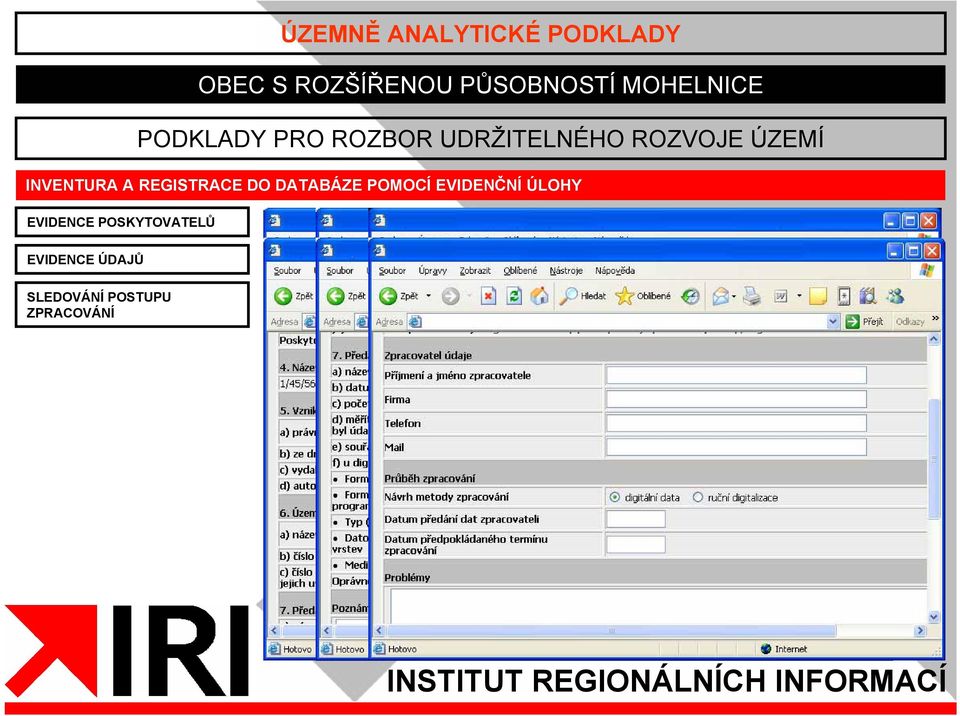This screenshot has height=716, width=960.
Task: Click the green Zpět back arrow in front window
Action: point(388,296)
